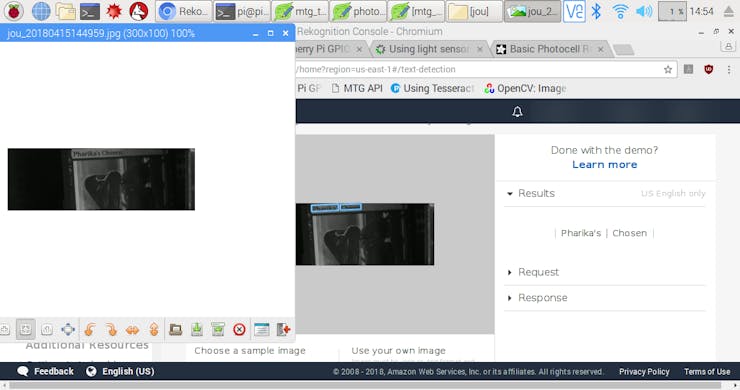The width and height of the screenshot is (740, 390).
Task: Toggle original size zoom button
Action: [x=47, y=329]
